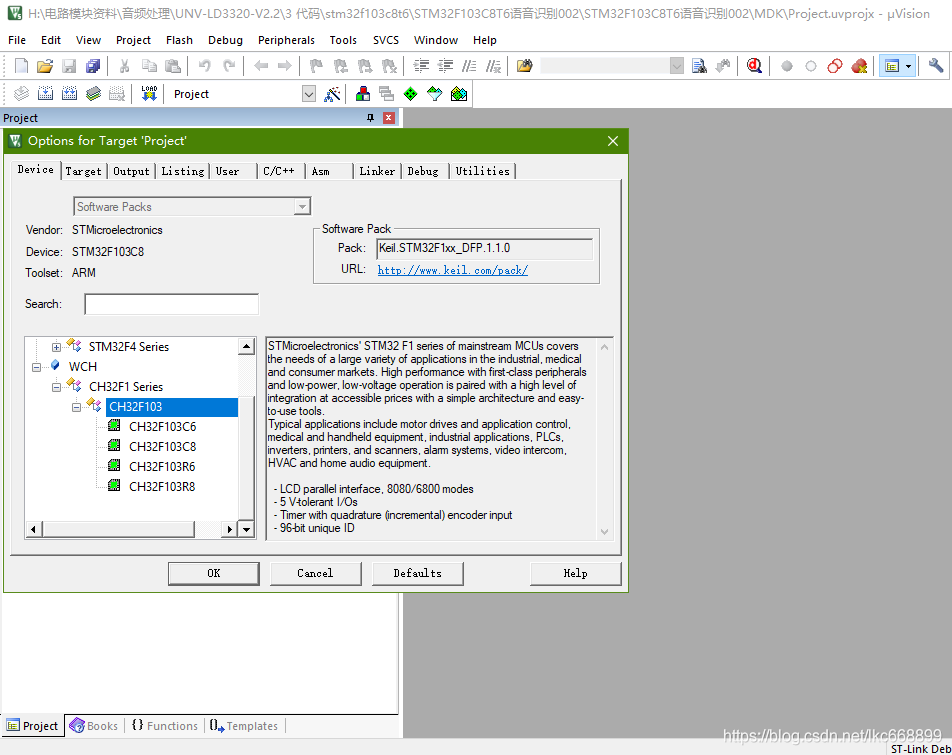
Task: Click the dialog Help button
Action: tap(576, 574)
